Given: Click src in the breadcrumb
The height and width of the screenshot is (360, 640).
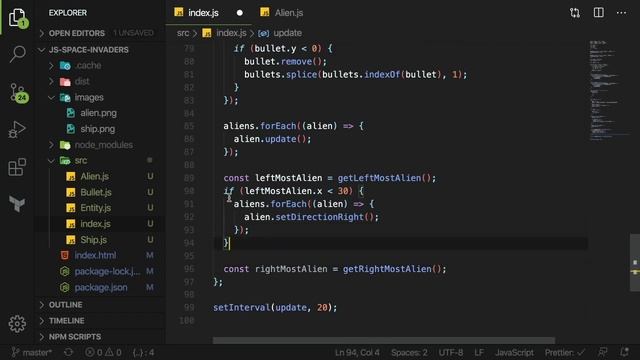Looking at the screenshot, I should (x=183, y=33).
